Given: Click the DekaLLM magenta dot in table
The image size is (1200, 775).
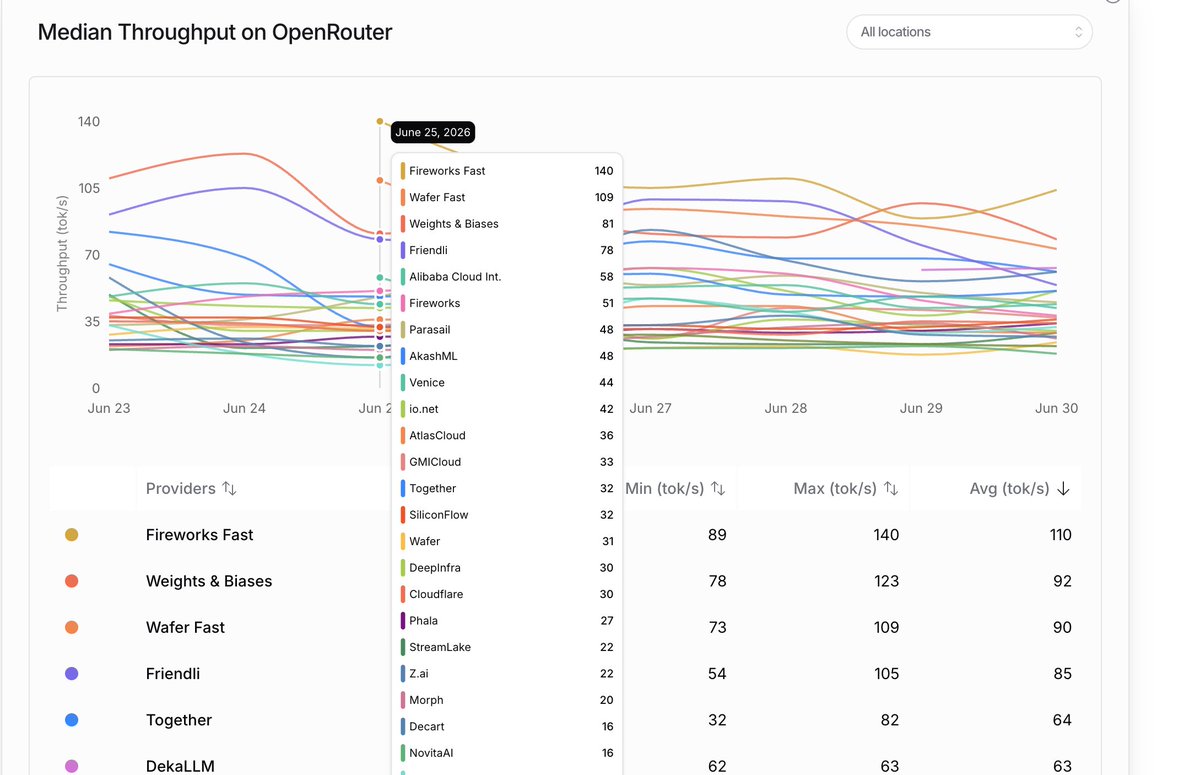Looking at the screenshot, I should coord(71,766).
